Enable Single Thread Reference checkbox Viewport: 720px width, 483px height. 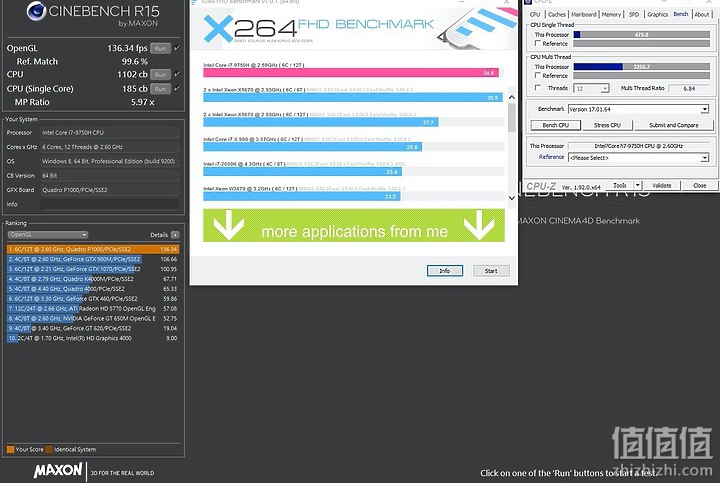(537, 43)
